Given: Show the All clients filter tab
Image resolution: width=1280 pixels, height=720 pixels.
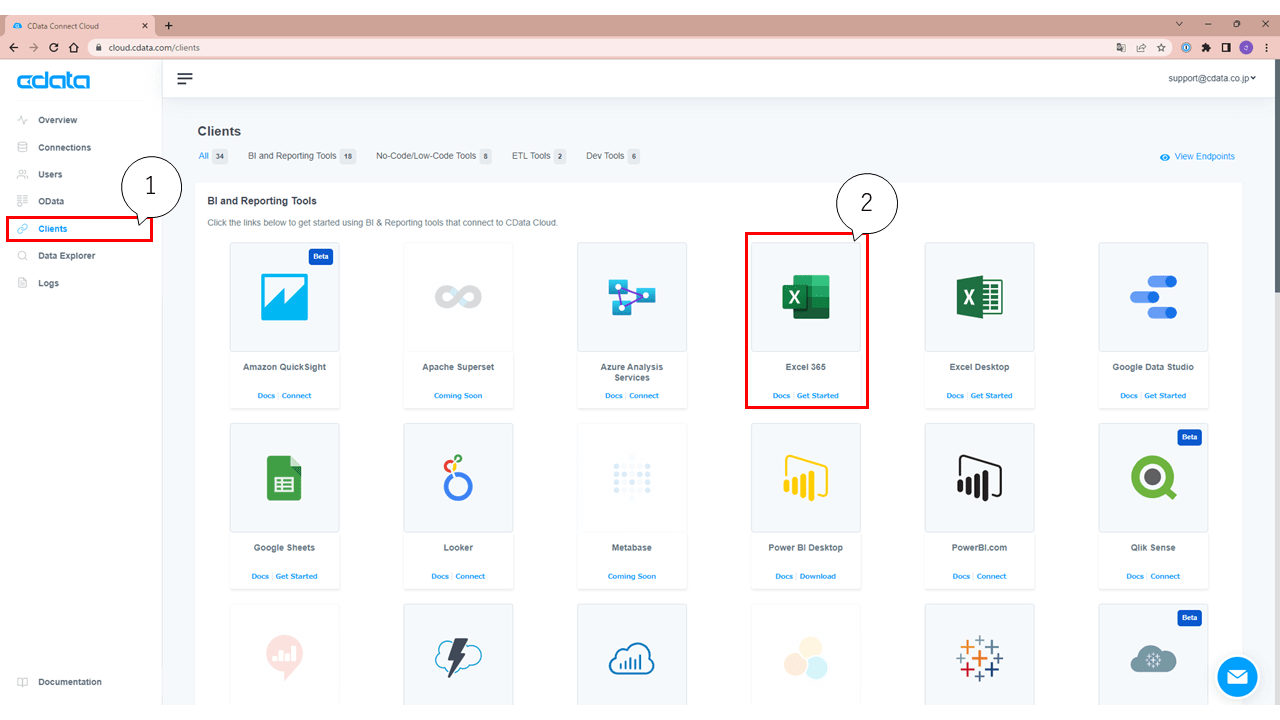Looking at the screenshot, I should point(213,156).
